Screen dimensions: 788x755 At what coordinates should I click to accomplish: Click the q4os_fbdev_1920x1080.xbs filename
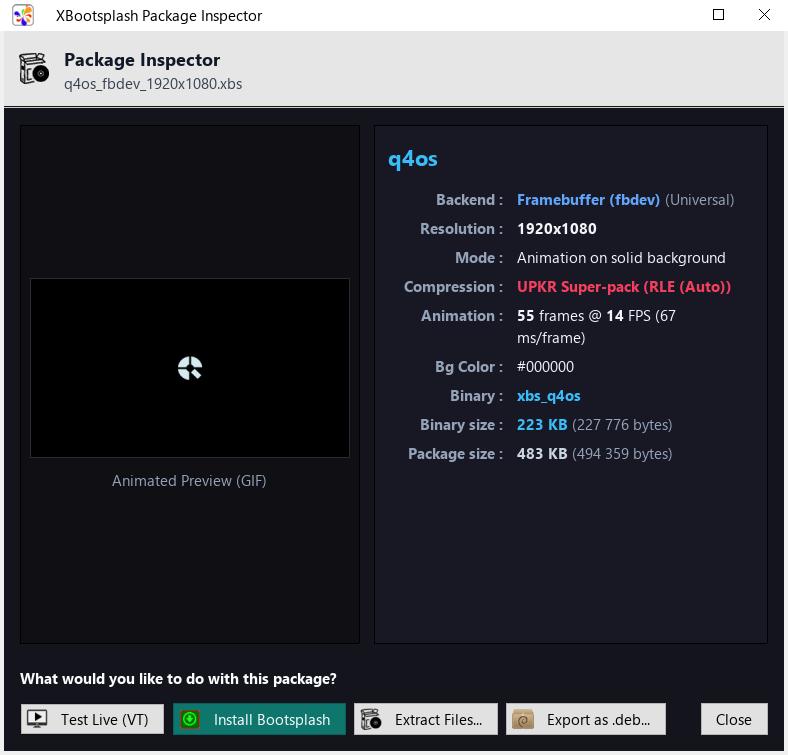(x=153, y=83)
